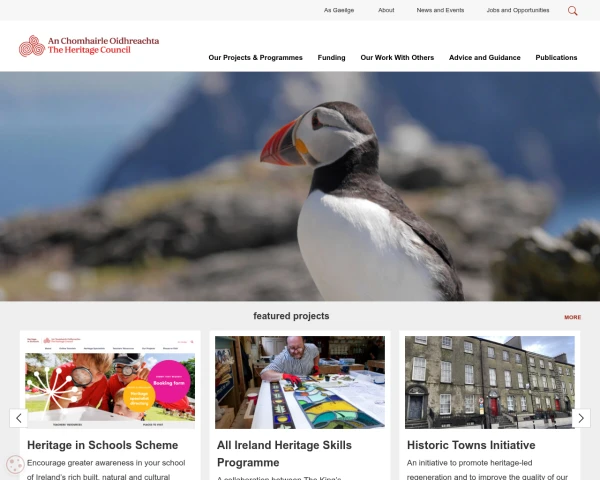
Task: Click the puffin hero banner image
Action: (x=300, y=186)
